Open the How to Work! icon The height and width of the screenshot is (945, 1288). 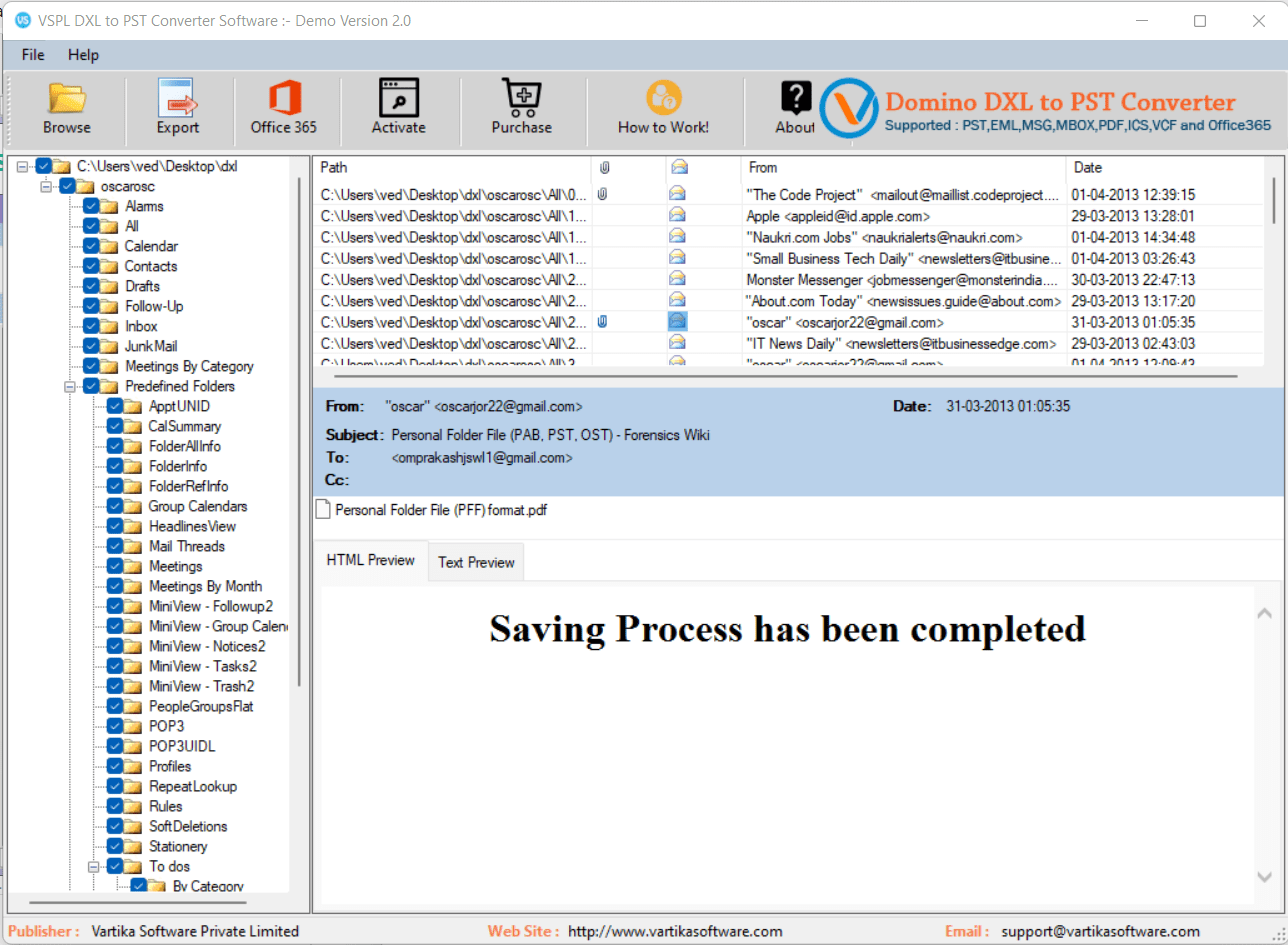663,98
